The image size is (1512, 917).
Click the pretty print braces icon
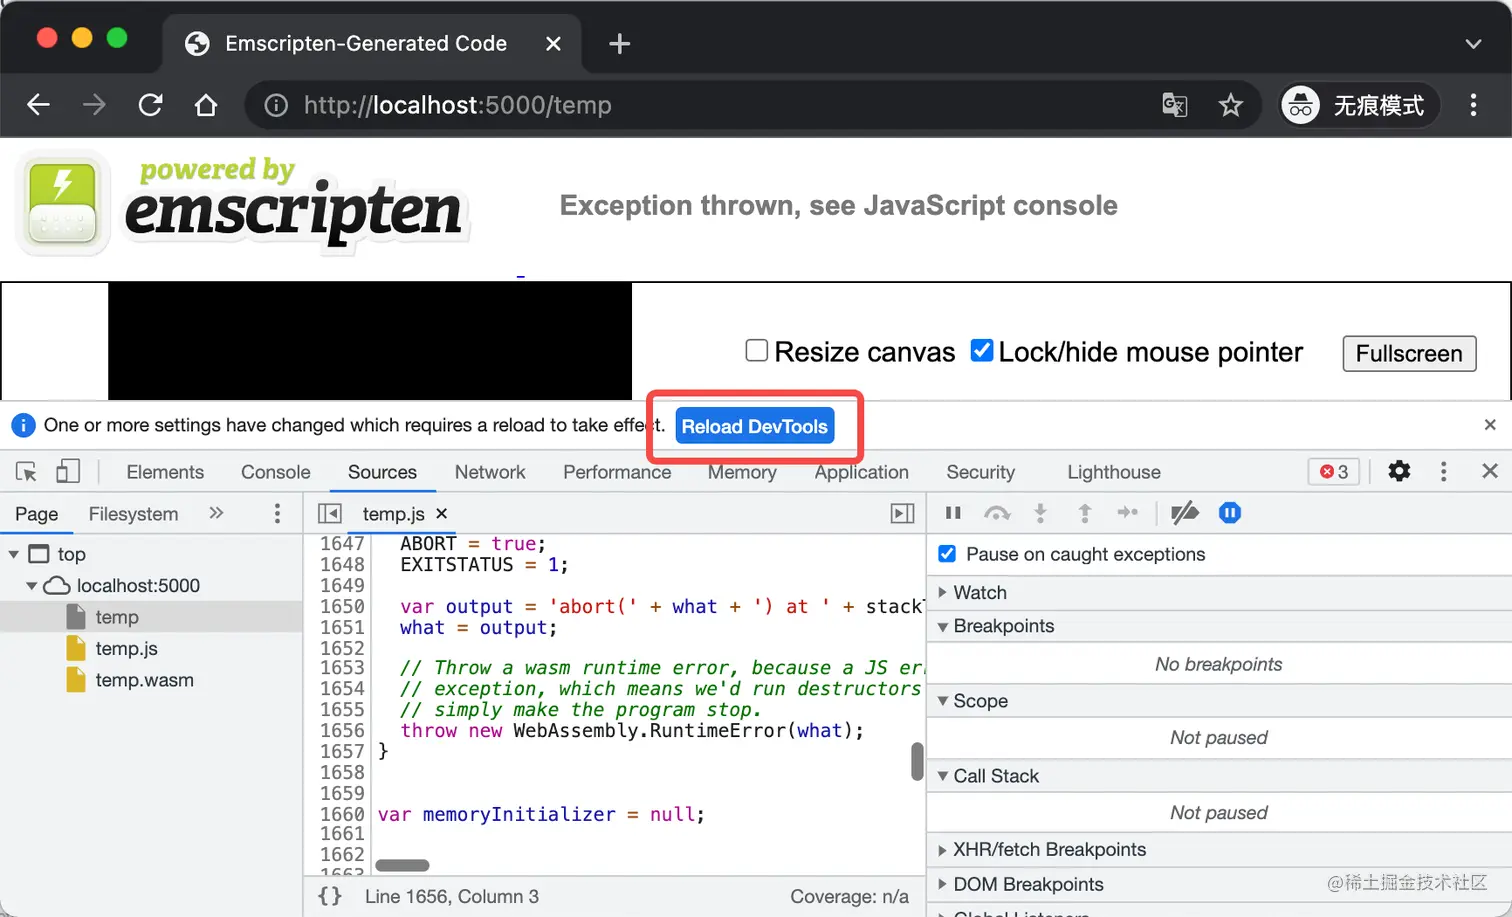330,896
